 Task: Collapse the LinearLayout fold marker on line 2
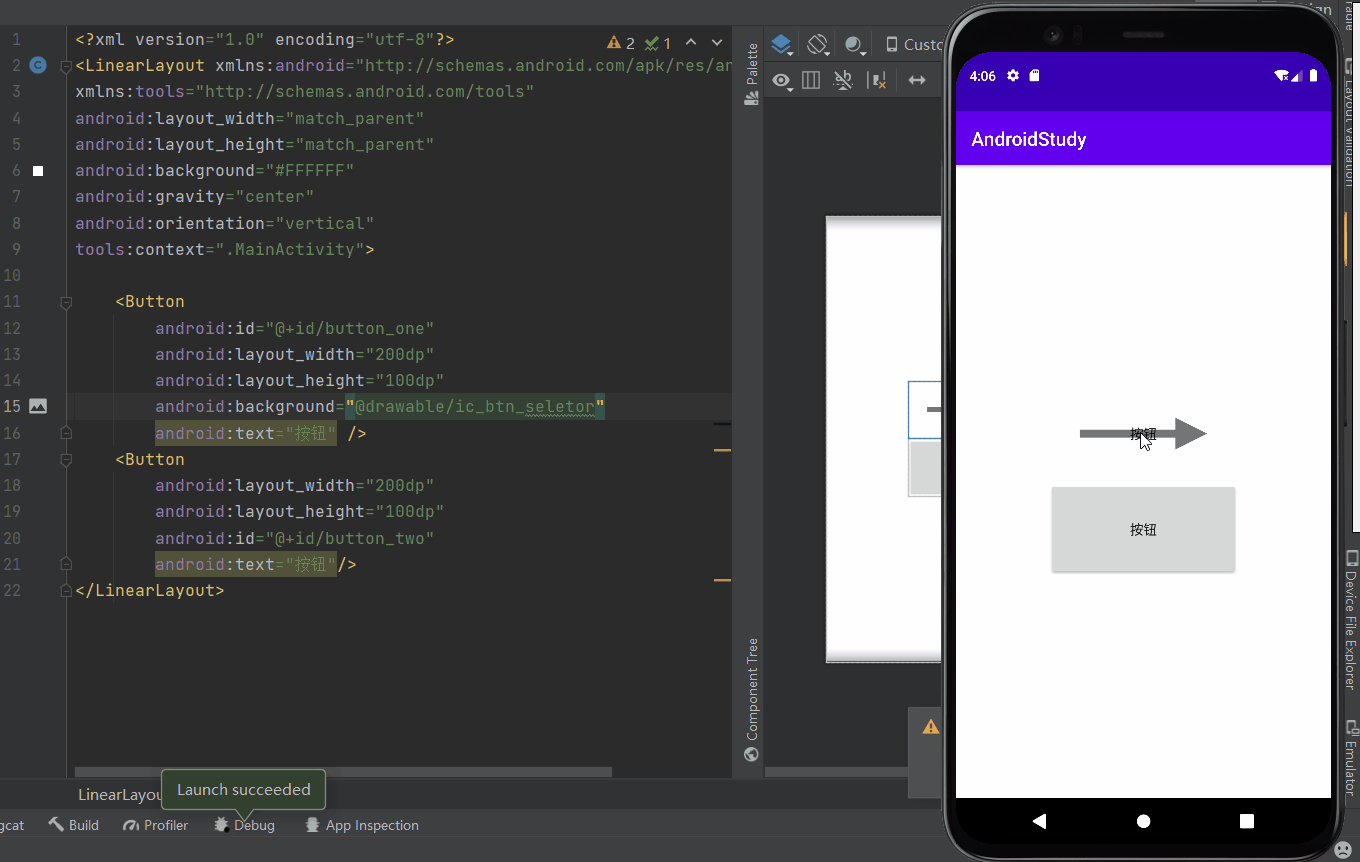66,67
